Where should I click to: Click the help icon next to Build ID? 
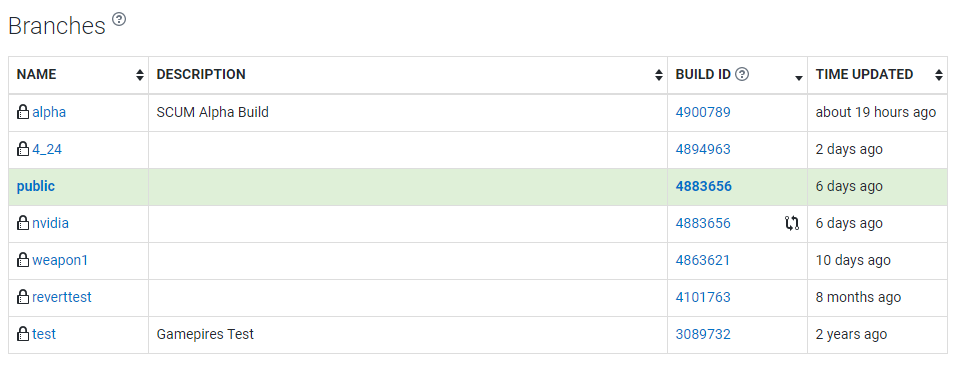[x=741, y=75]
